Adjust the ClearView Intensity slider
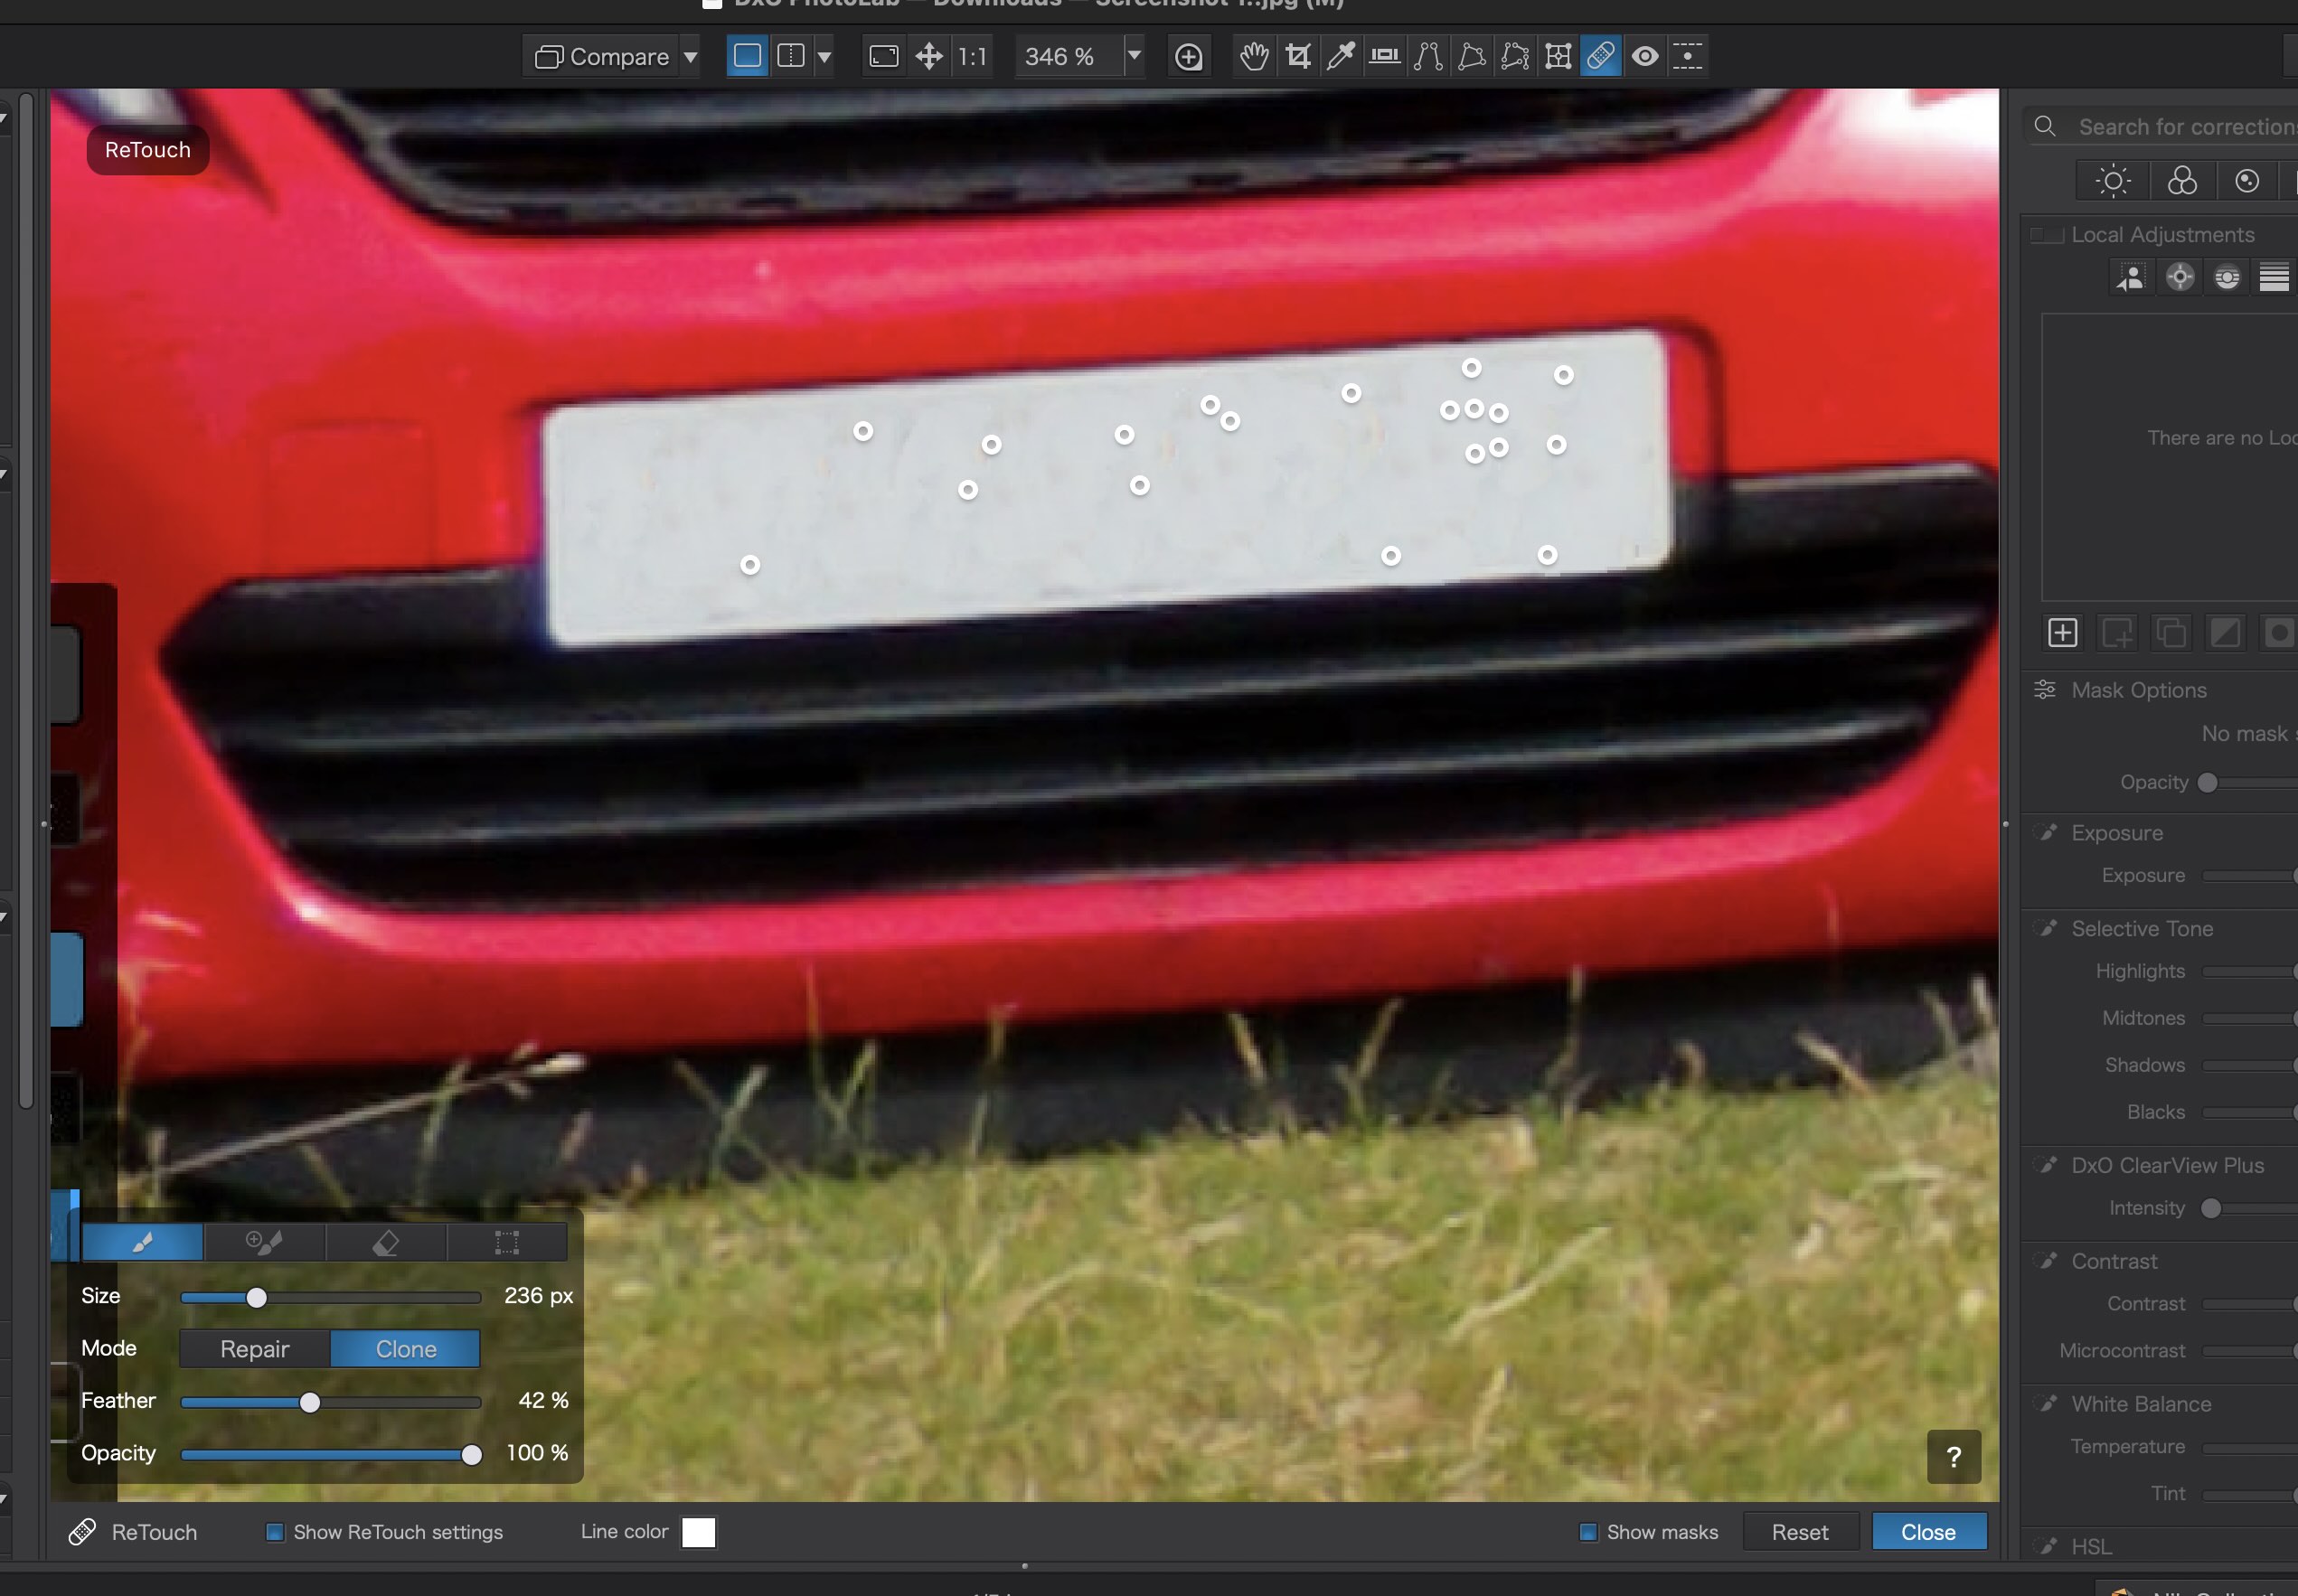 [x=2212, y=1209]
